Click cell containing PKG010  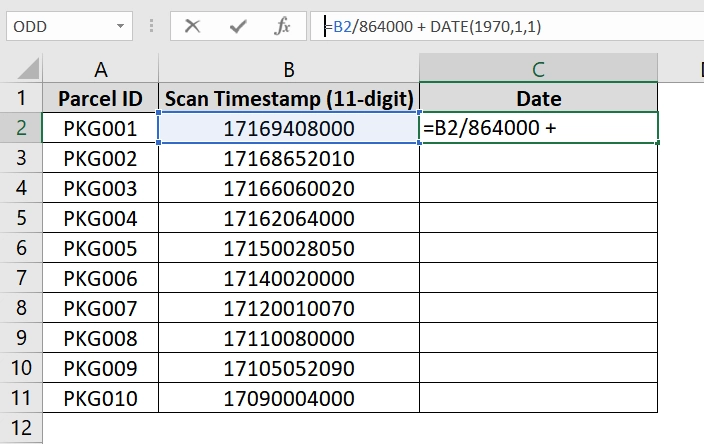click(x=101, y=398)
